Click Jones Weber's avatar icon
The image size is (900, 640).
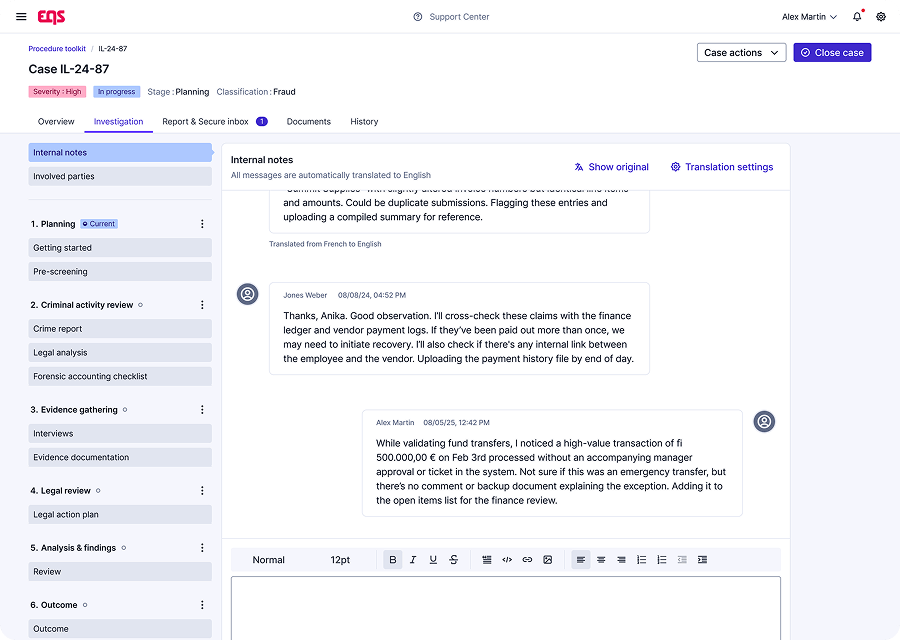[x=247, y=294]
